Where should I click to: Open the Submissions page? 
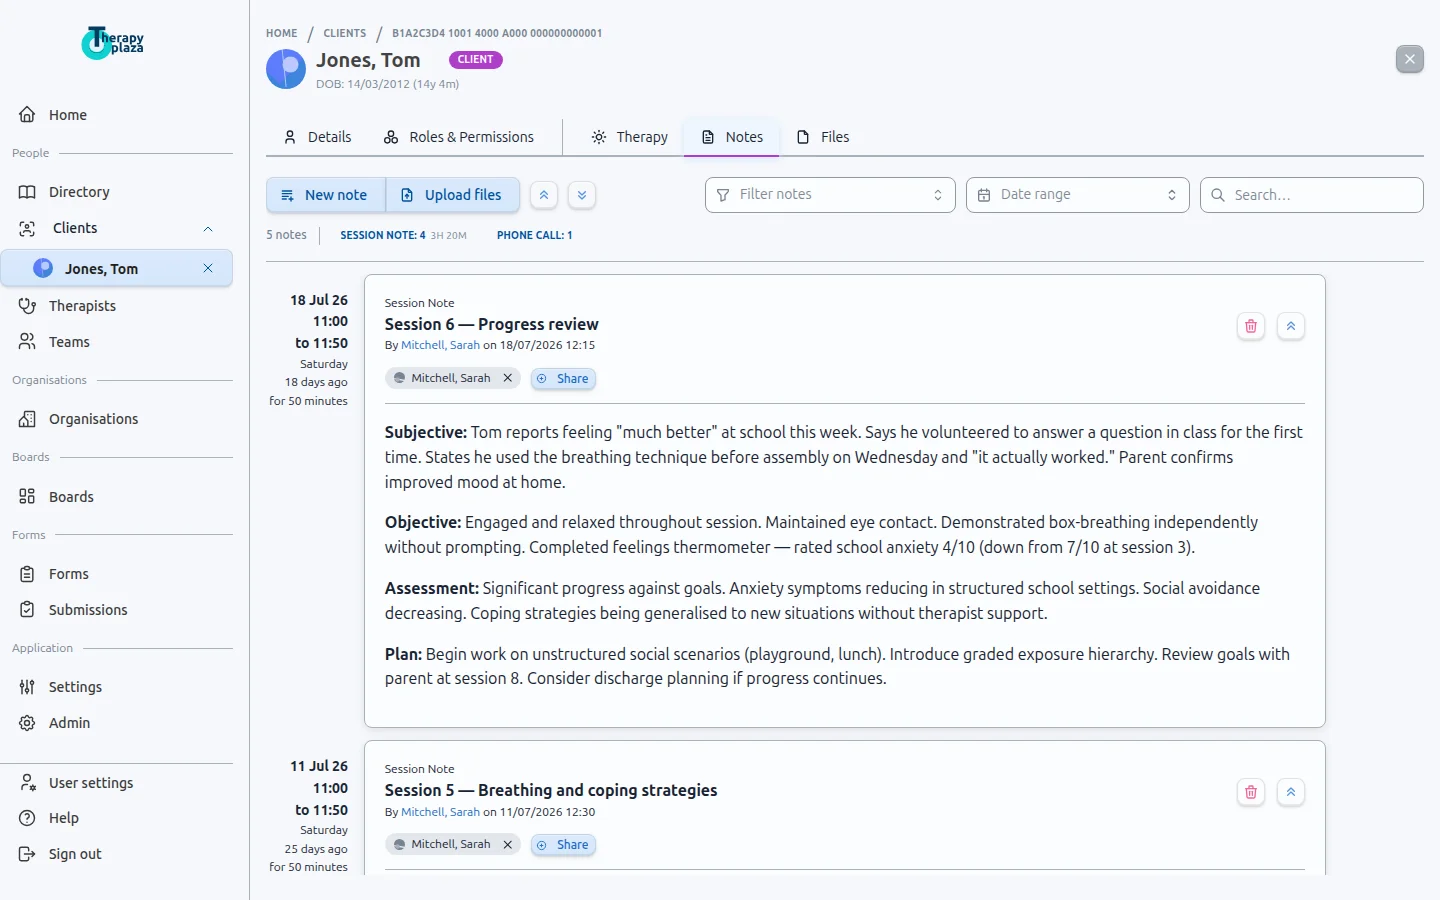click(x=116, y=610)
